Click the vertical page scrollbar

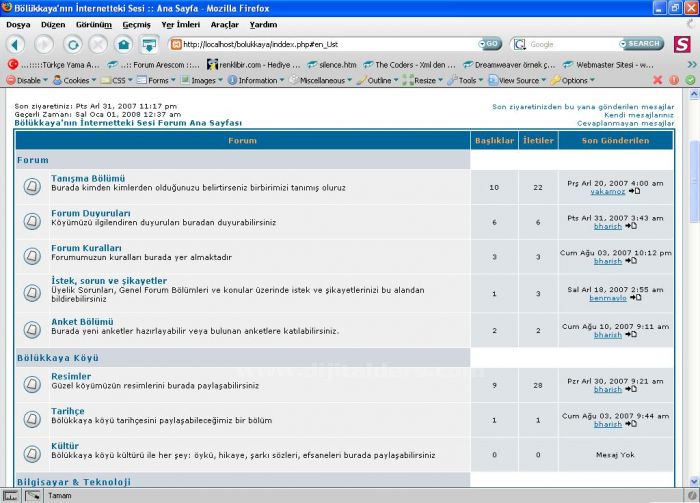(x=694, y=300)
